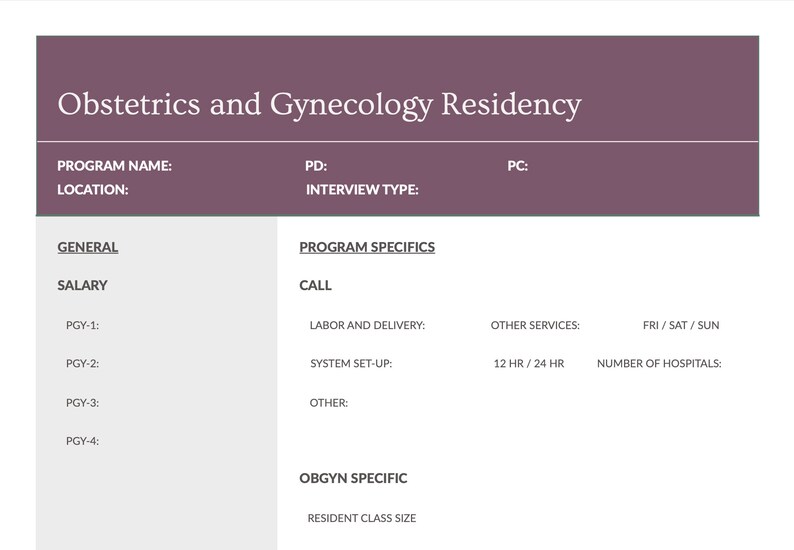Select the FRI / SAT / SUN text
794x550 pixels.
click(x=681, y=325)
